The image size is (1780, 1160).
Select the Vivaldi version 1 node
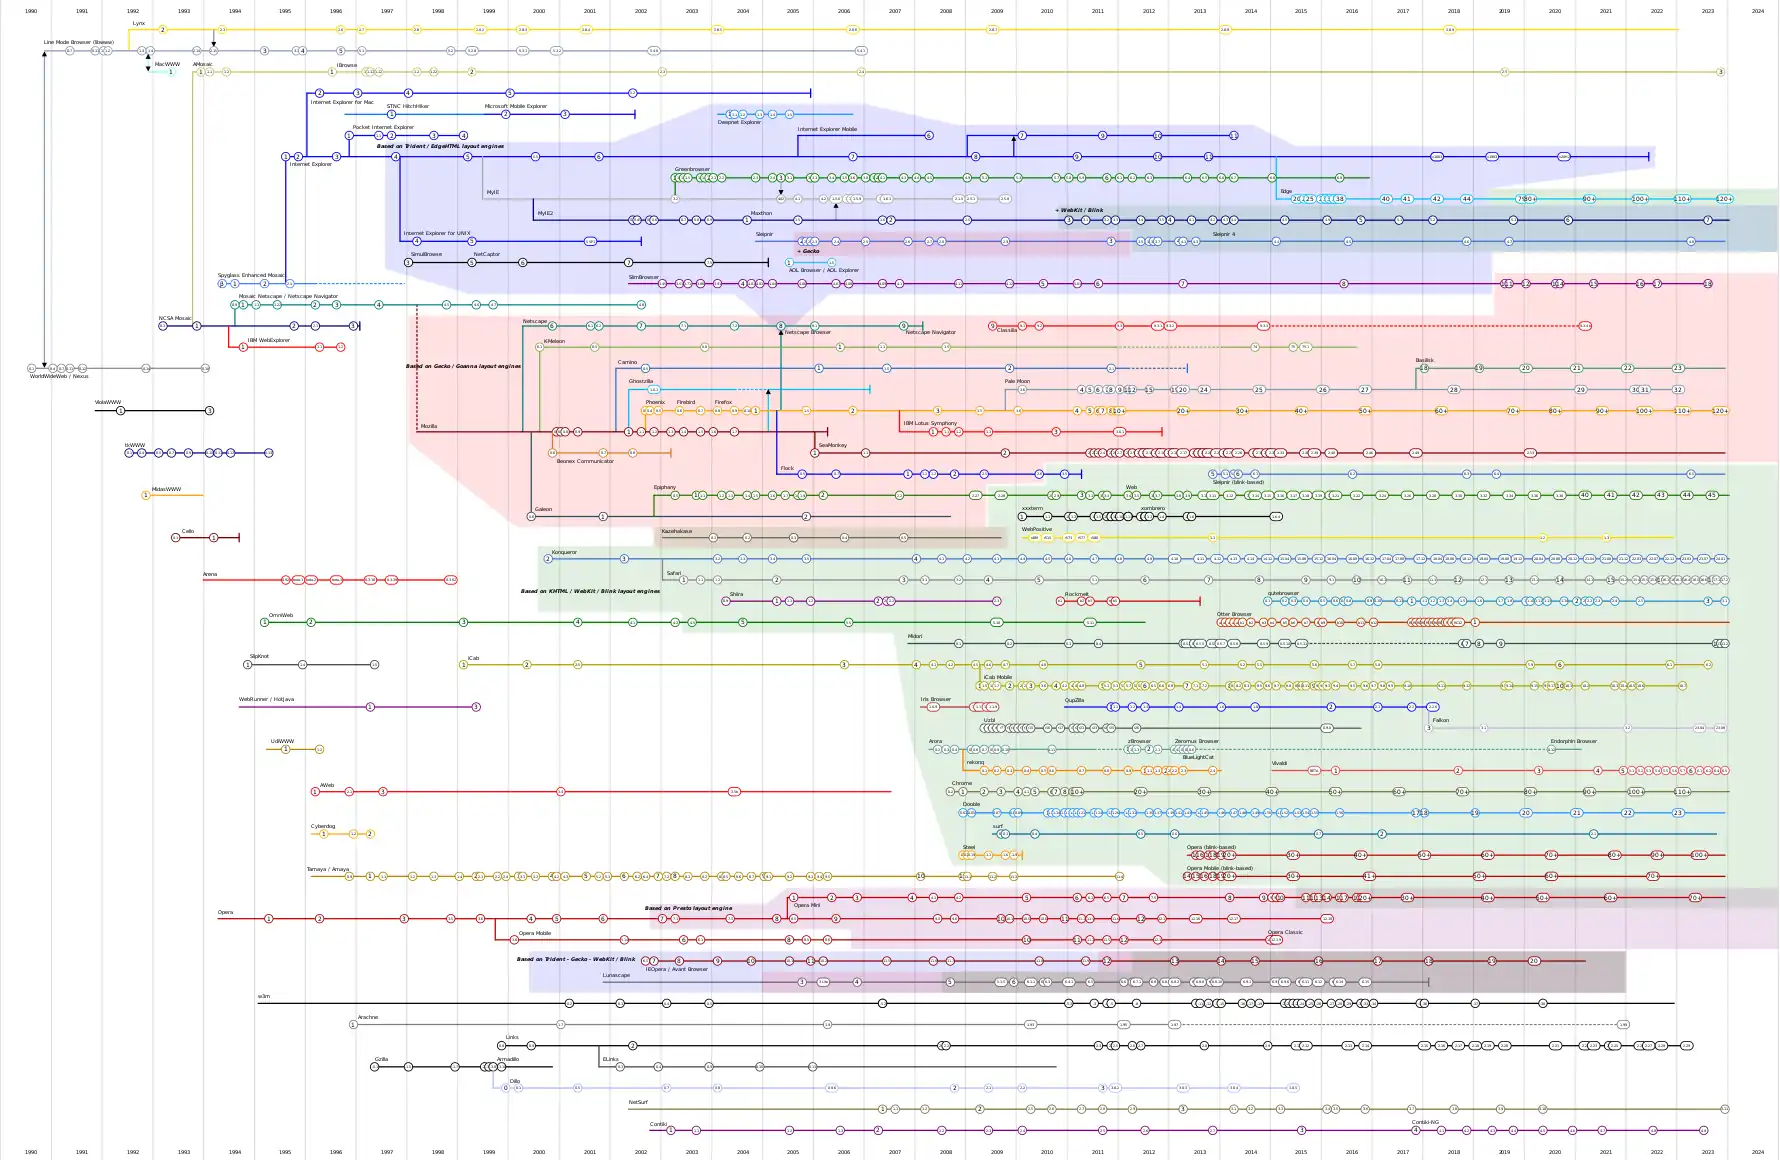pos(1336,770)
